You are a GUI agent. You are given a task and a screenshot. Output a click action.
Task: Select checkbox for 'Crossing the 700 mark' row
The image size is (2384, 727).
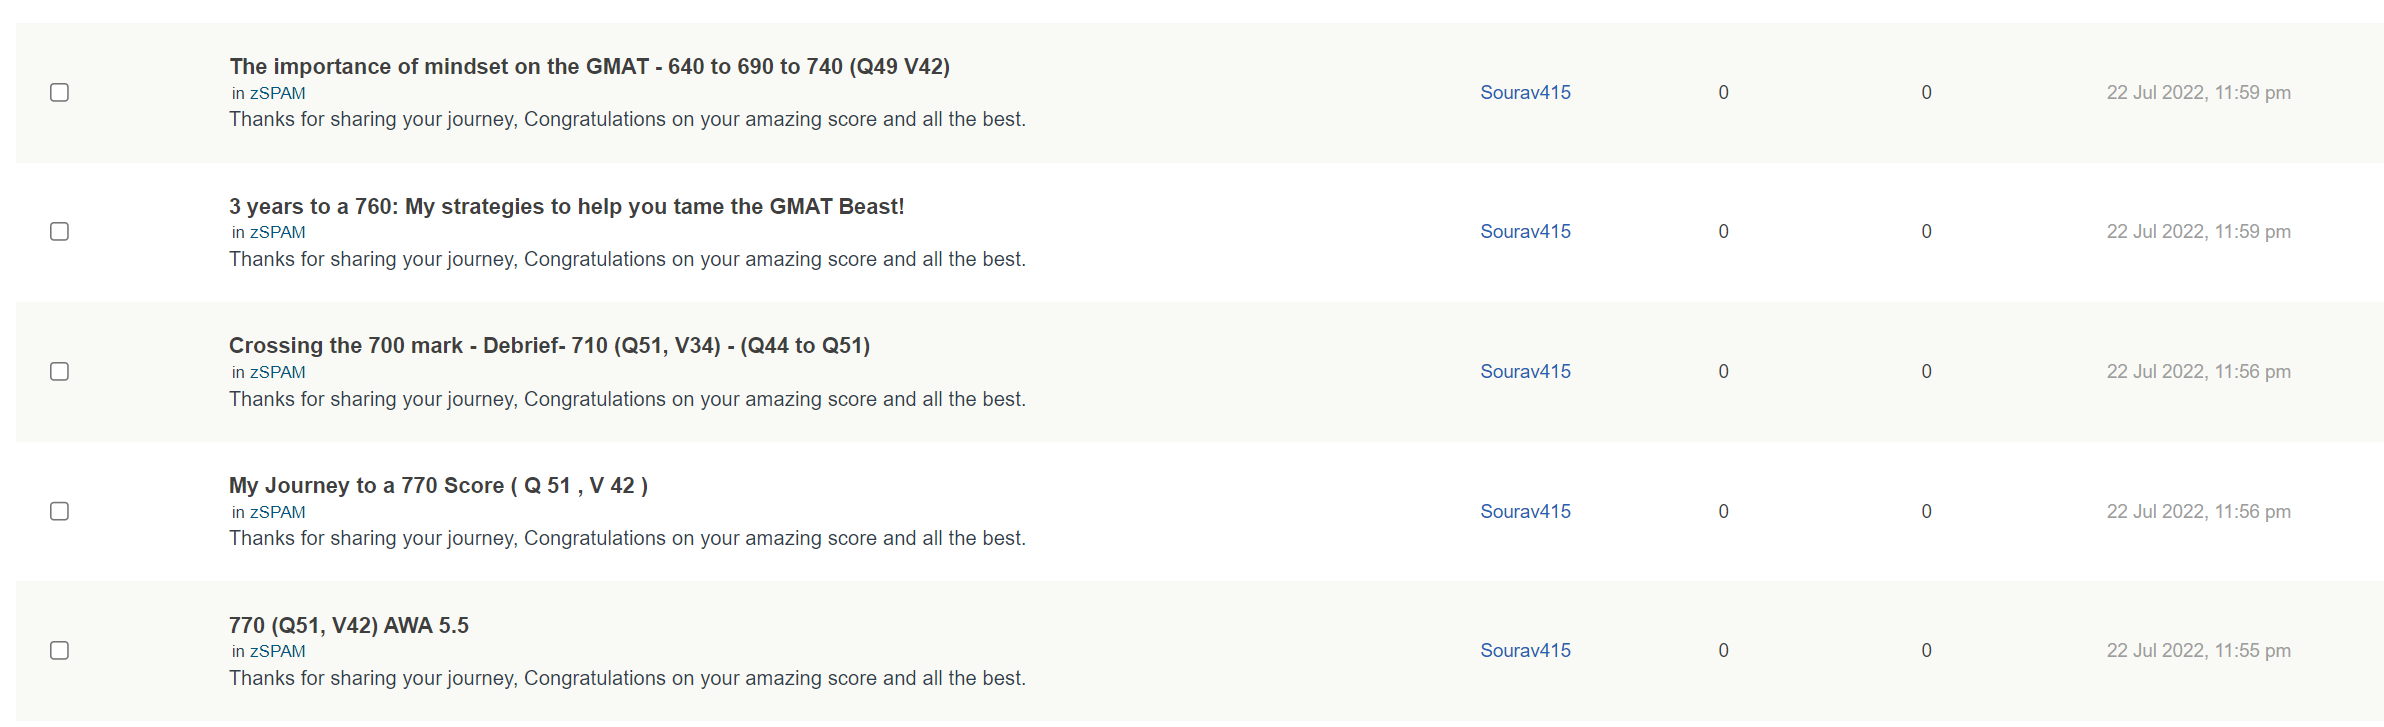[x=60, y=372]
